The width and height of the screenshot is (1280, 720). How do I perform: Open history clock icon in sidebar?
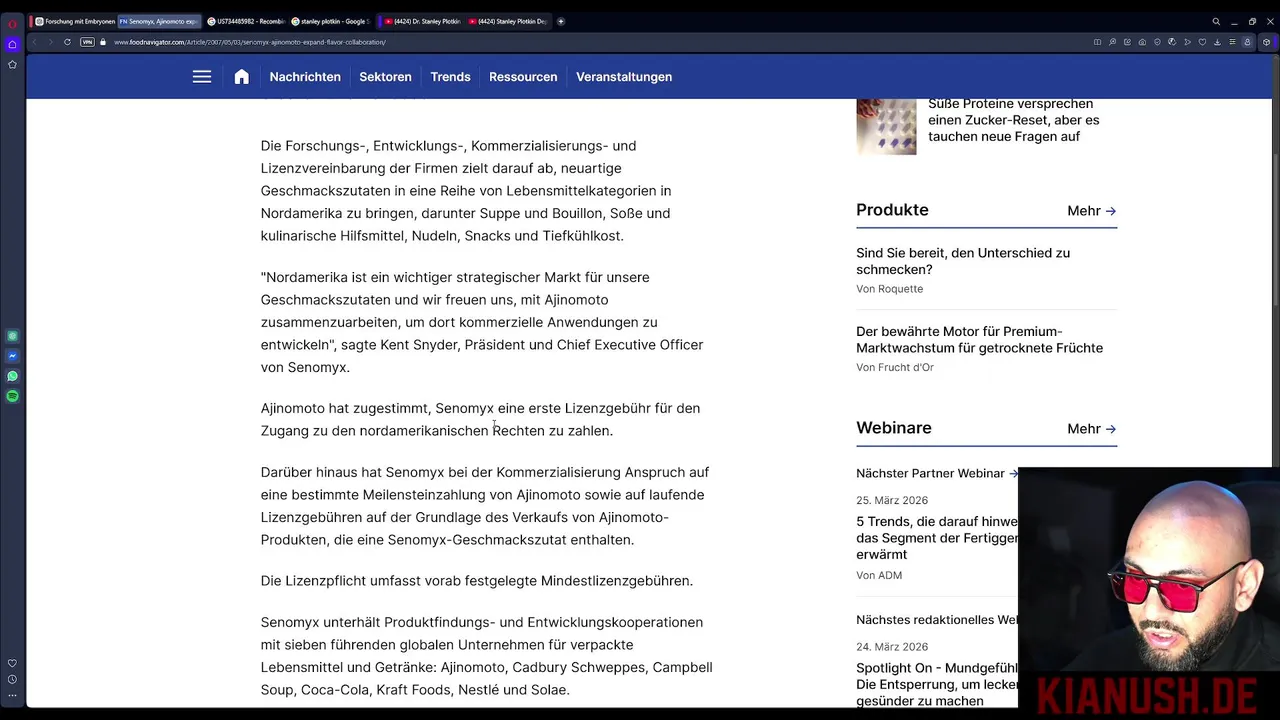click(12, 680)
